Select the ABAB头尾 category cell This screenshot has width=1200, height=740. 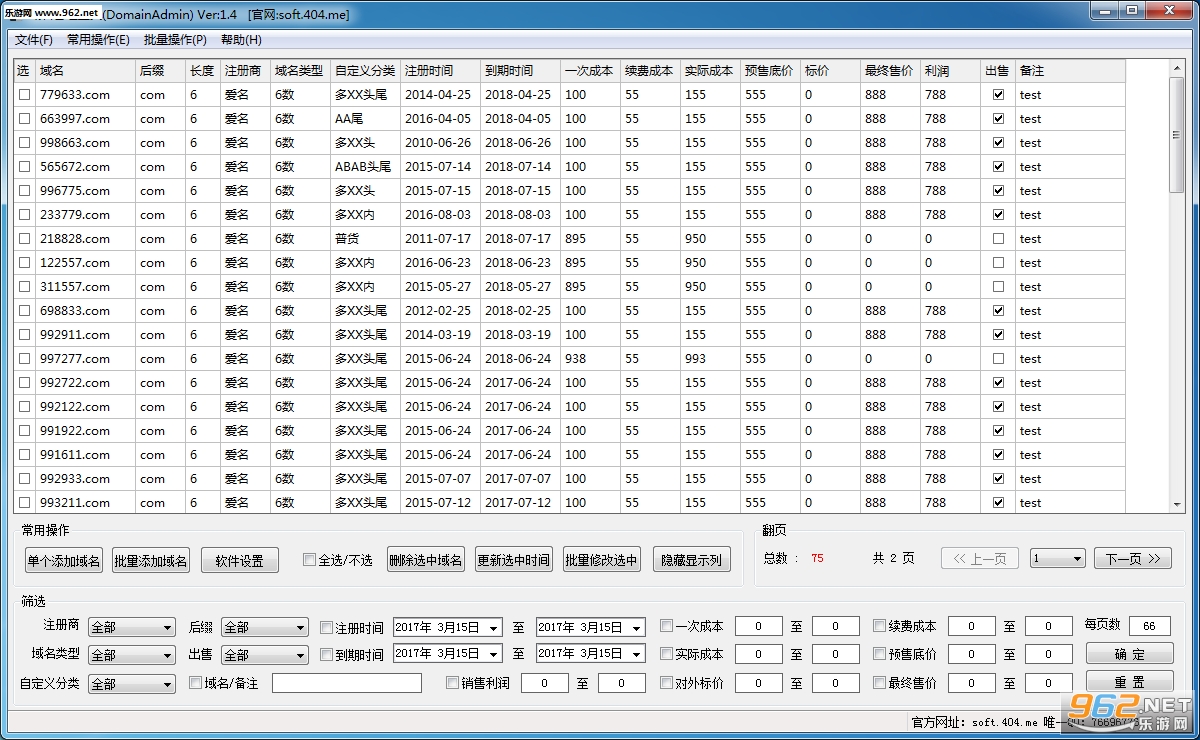tap(365, 167)
